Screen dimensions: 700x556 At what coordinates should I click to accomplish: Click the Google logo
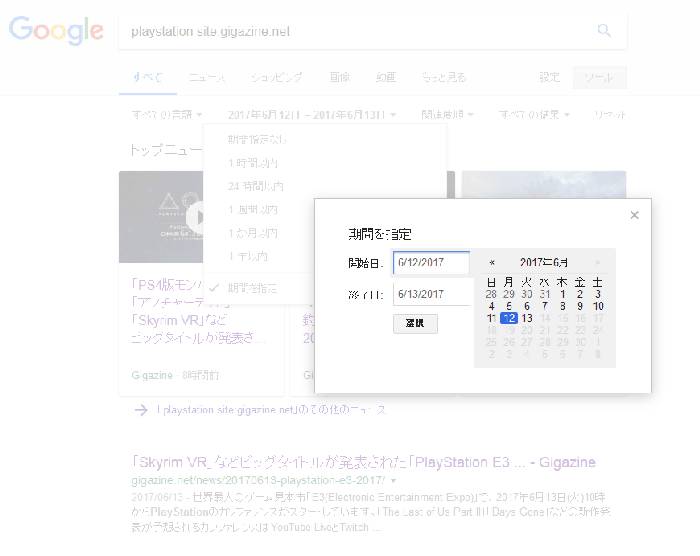coord(56,30)
